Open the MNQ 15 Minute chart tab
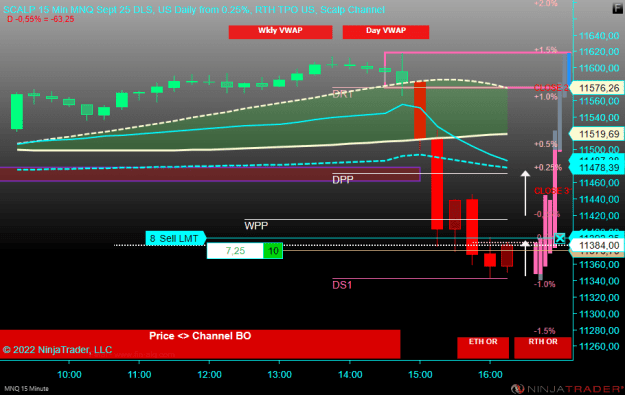625x395 pixels. (x=26, y=389)
